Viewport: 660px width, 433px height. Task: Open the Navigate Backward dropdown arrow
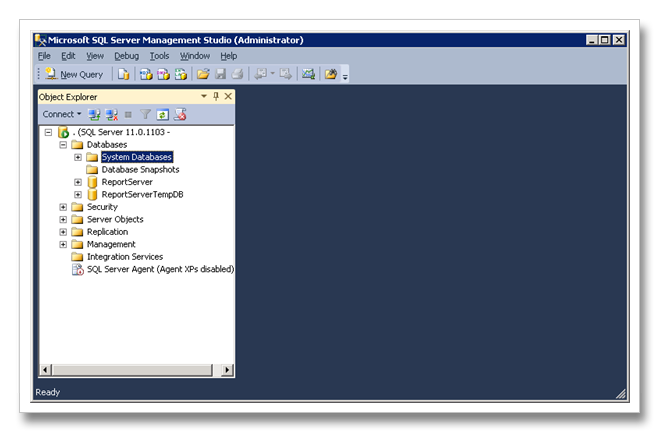coord(272,74)
